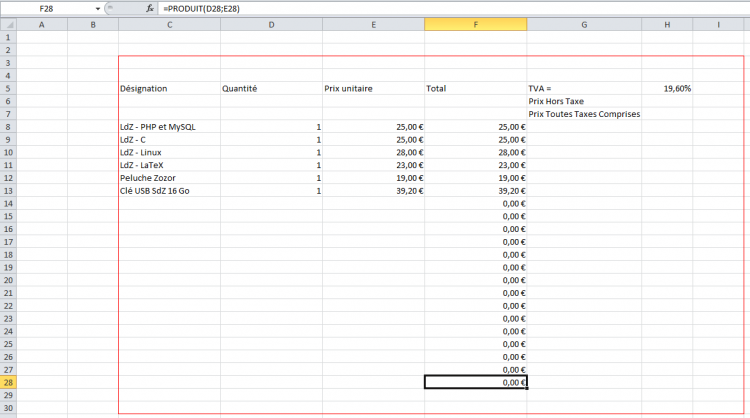
Task: Select row 5 header
Action: tap(7, 88)
